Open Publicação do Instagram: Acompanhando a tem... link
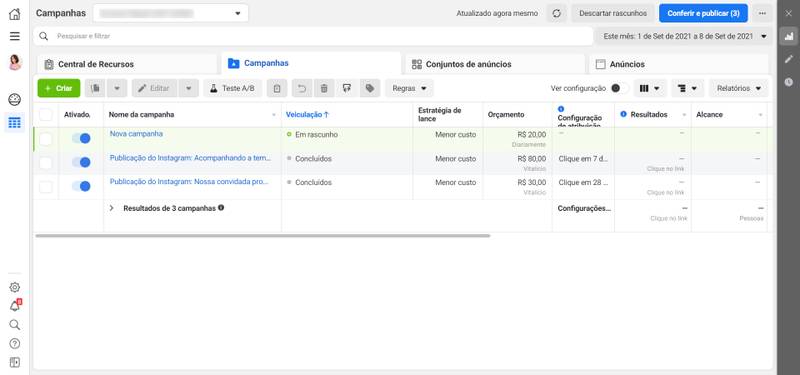Viewport: 800px width, 375px height. point(190,158)
